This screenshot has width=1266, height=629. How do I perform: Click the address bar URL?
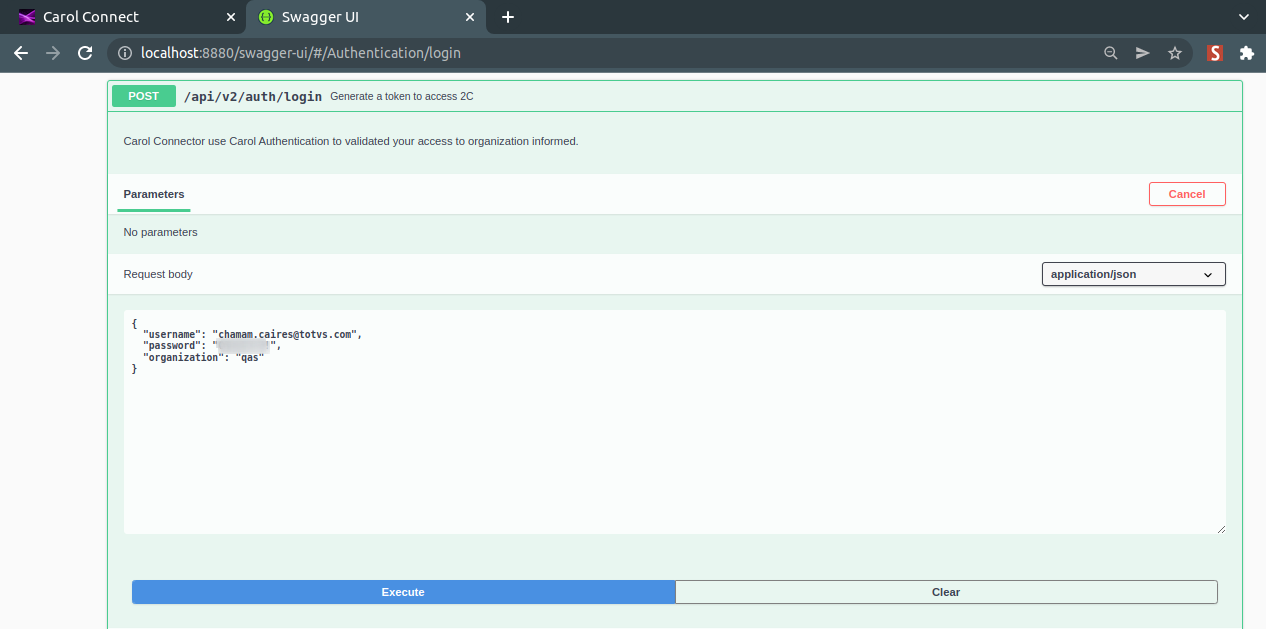301,53
